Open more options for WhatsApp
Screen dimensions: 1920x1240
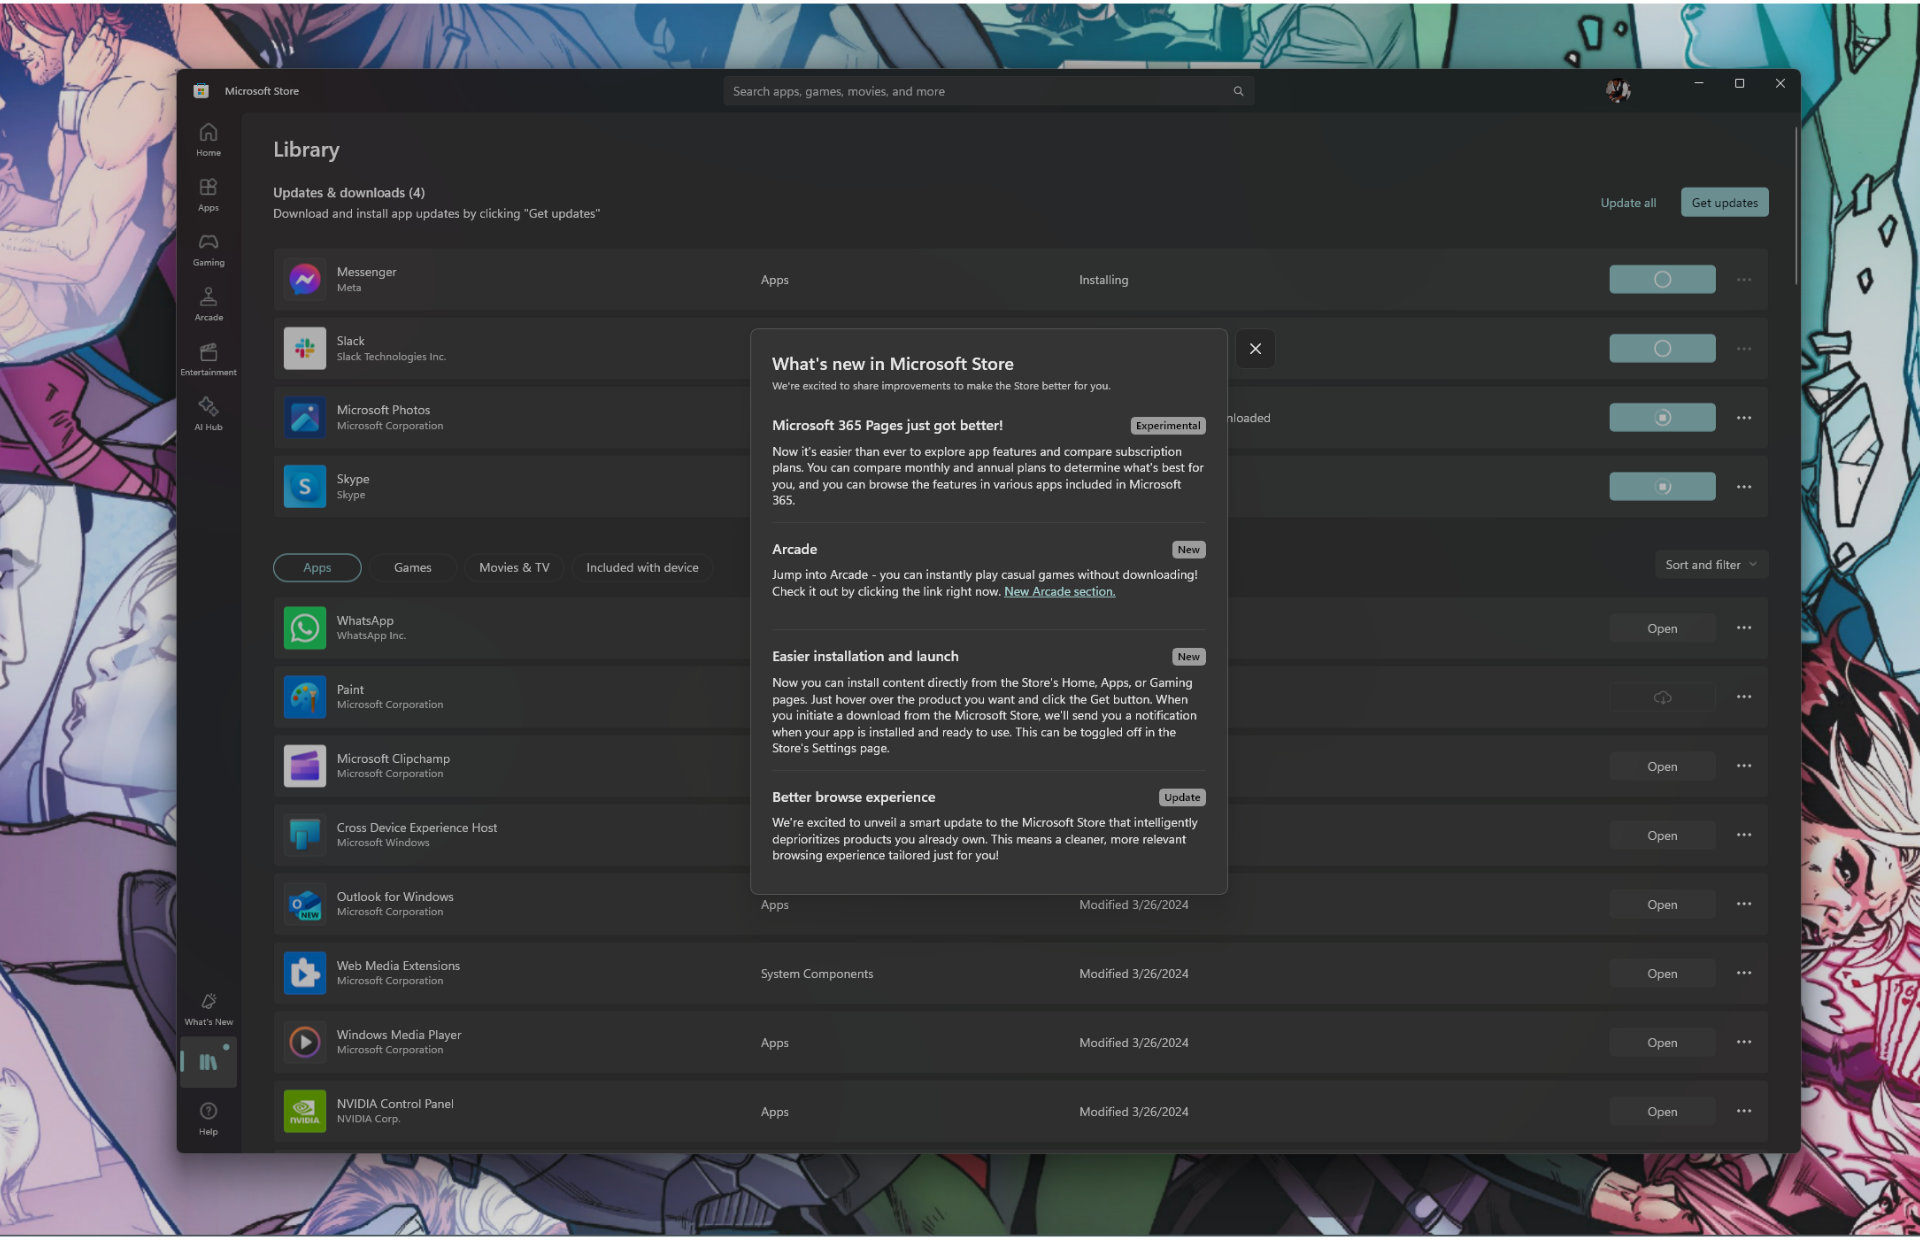point(1744,628)
